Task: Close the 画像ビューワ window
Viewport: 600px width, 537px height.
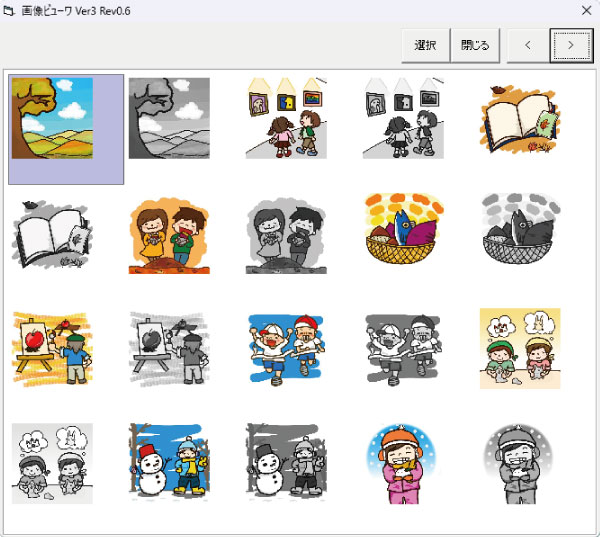Action: pyautogui.click(x=585, y=10)
